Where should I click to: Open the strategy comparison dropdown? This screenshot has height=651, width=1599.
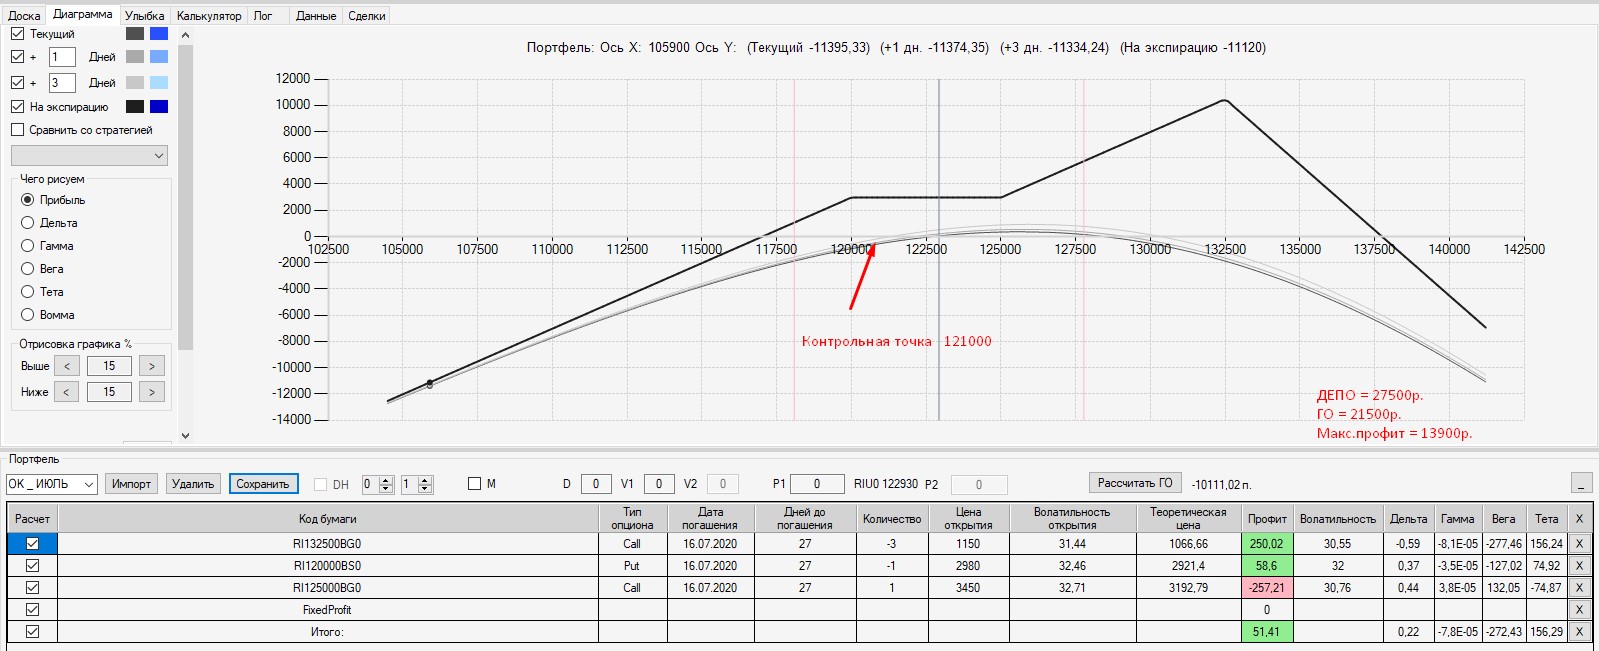pos(89,156)
